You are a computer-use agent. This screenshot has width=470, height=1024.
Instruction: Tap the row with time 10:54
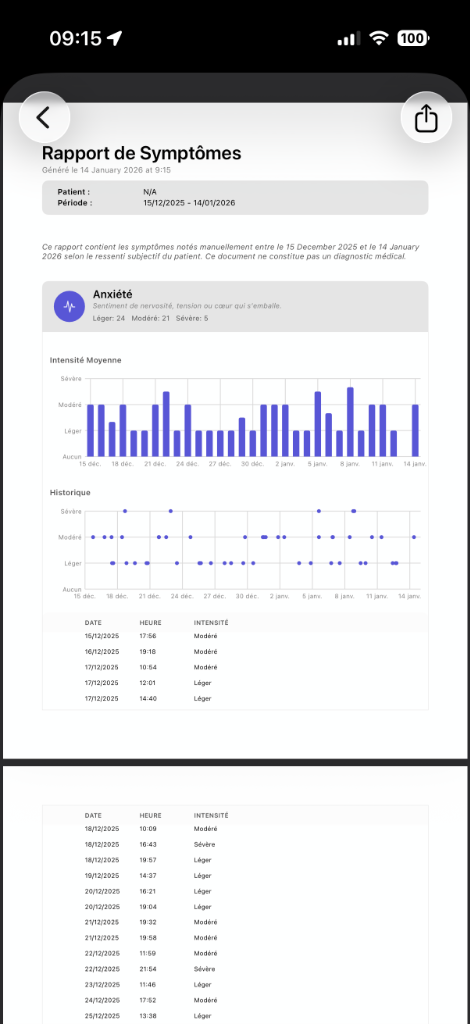(x=235, y=667)
